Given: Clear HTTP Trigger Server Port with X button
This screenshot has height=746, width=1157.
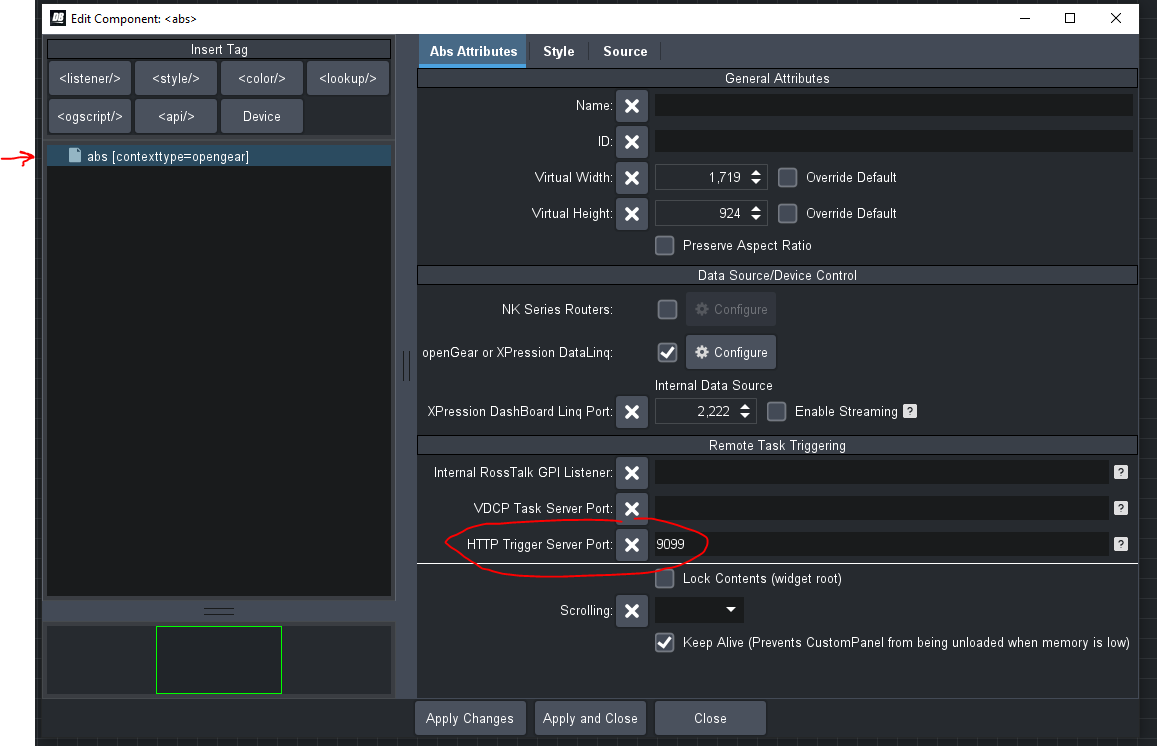Looking at the screenshot, I should [x=632, y=545].
